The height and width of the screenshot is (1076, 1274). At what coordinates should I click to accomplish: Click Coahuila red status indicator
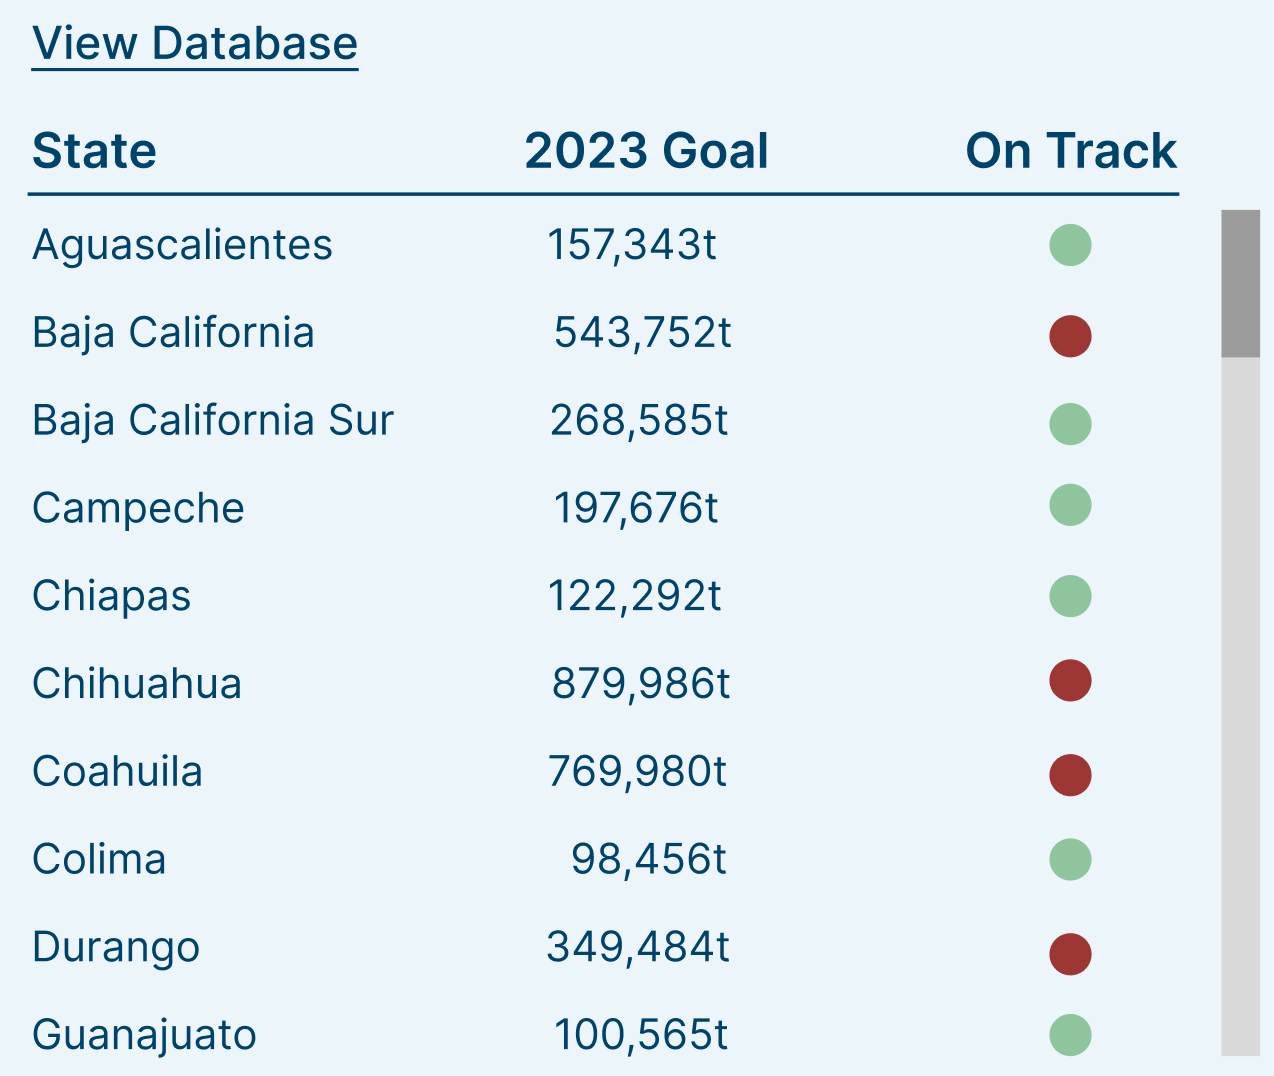1070,775
